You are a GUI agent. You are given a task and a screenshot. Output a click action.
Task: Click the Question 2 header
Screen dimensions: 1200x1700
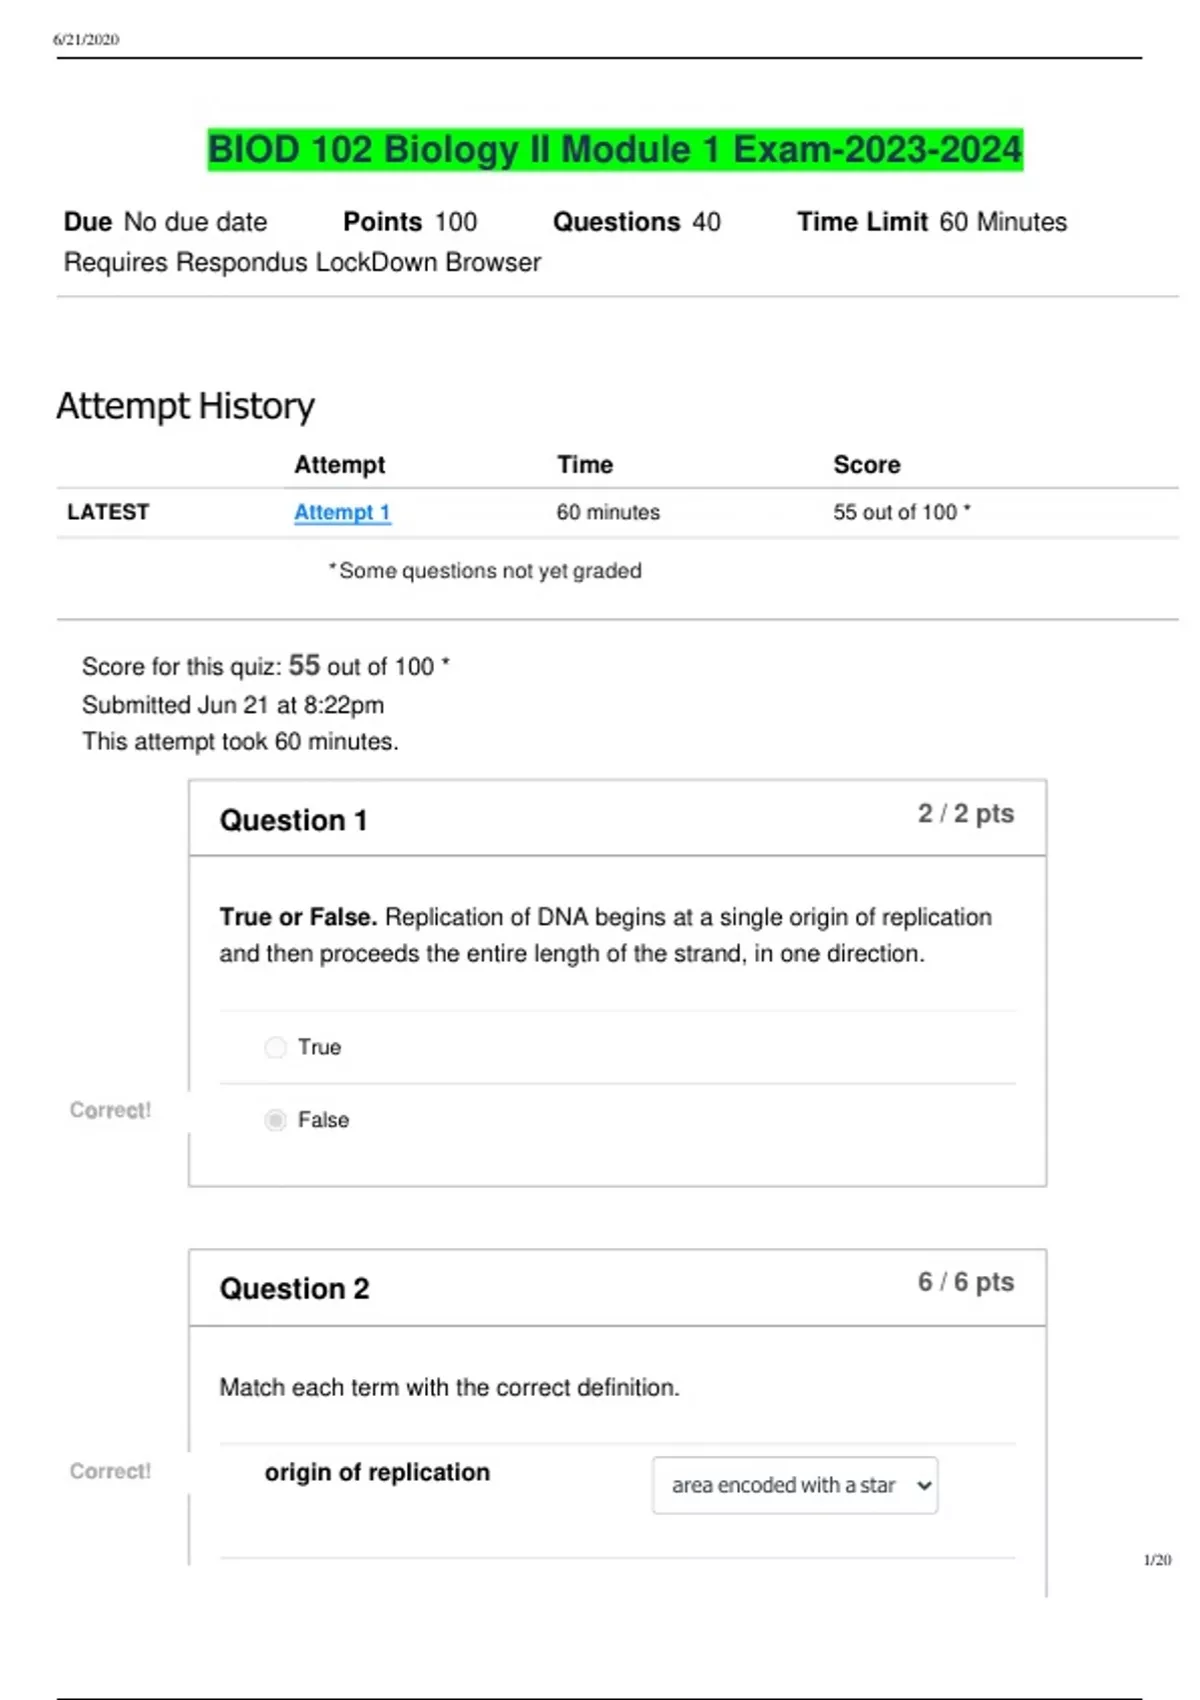coord(294,1288)
